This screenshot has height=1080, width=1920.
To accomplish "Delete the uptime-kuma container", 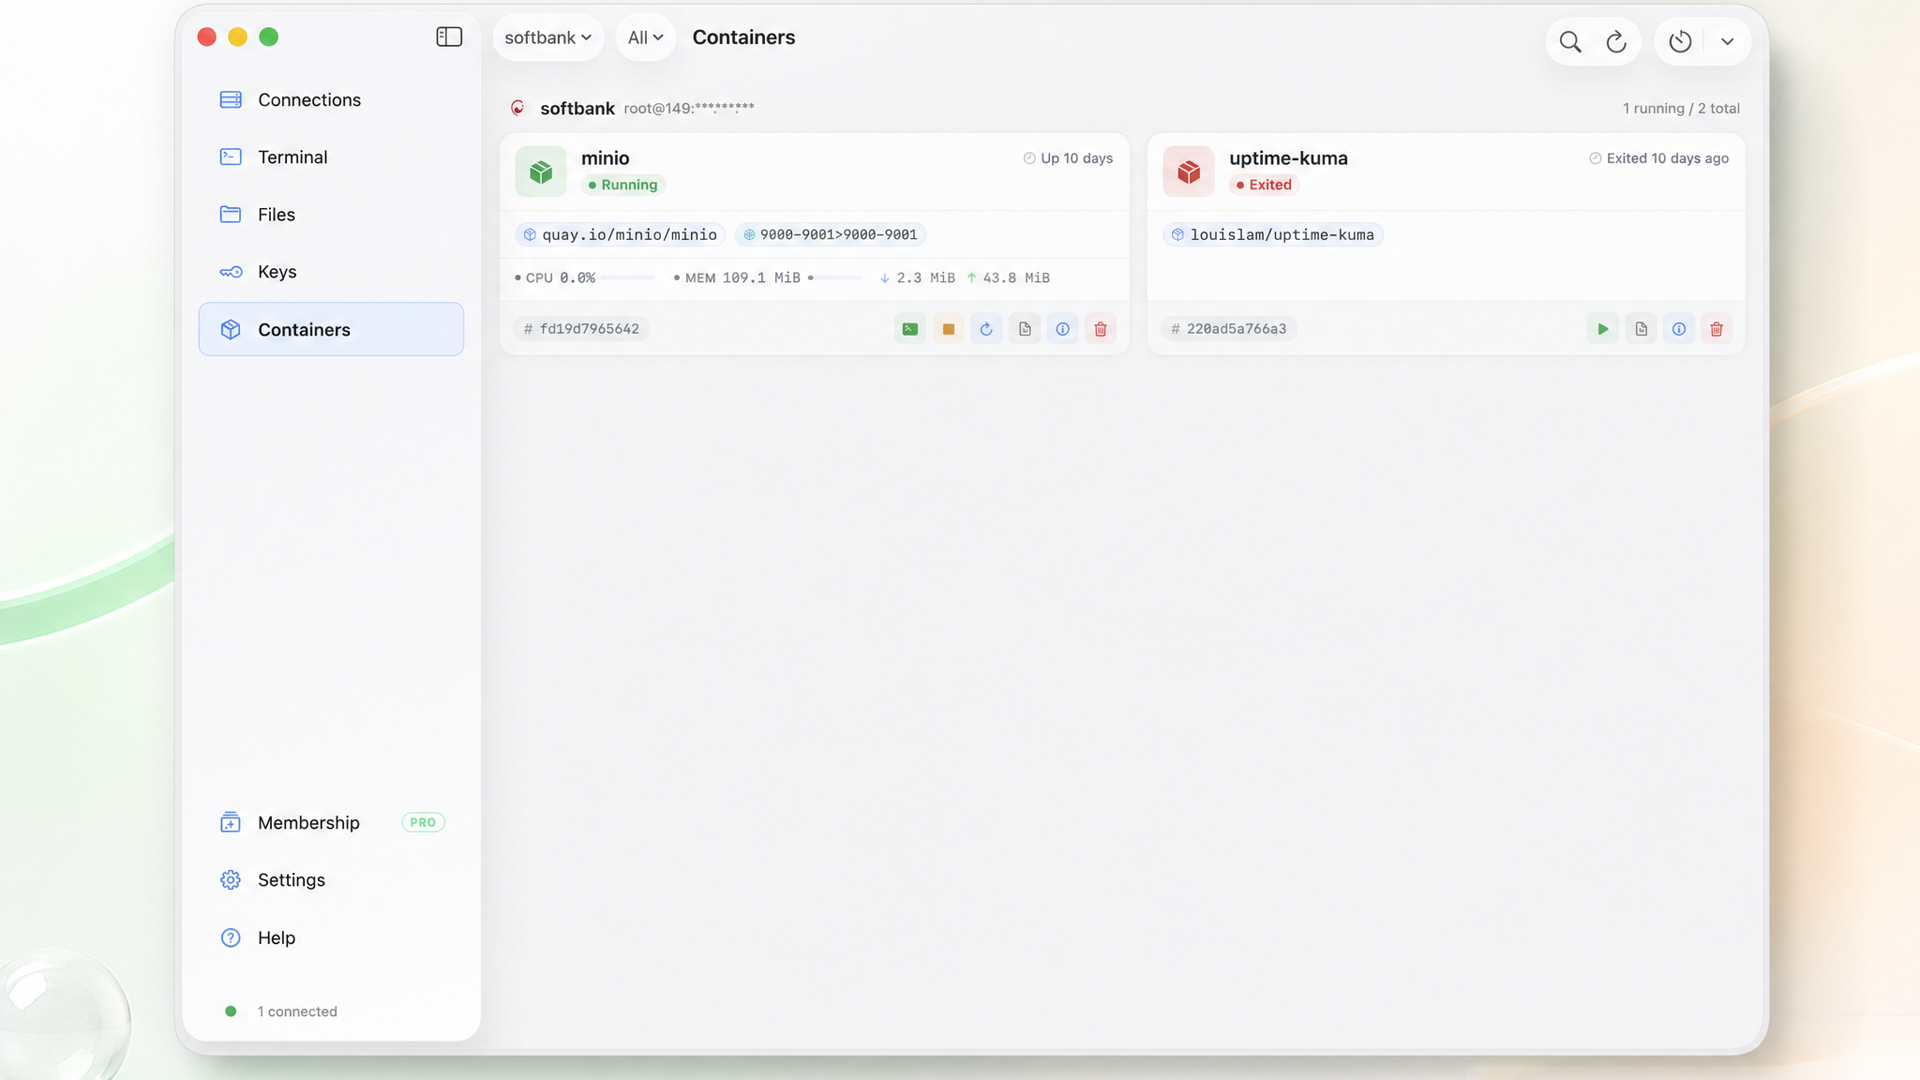I will [1717, 329].
